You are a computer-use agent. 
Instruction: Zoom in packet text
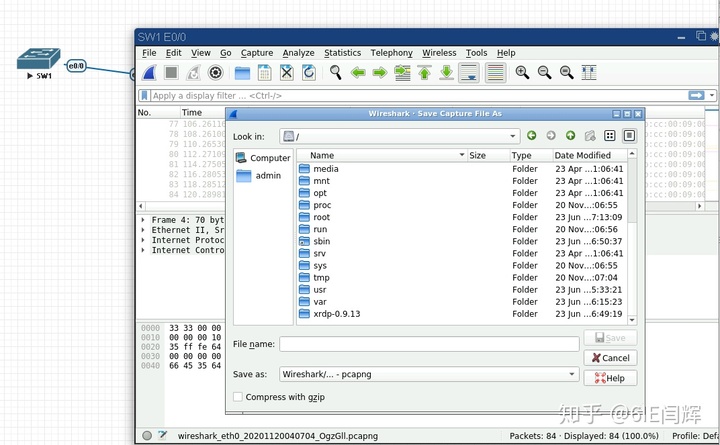(522, 73)
